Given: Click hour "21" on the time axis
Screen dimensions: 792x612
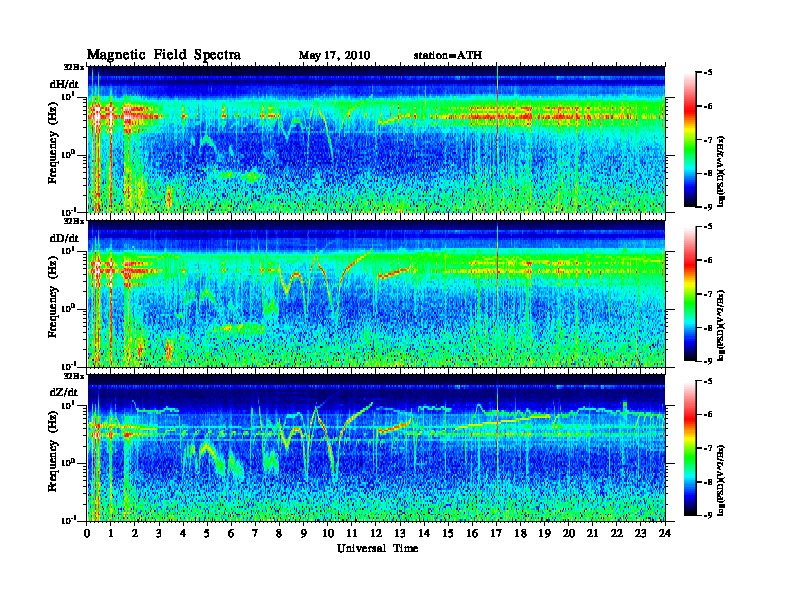Looking at the screenshot, I should (x=592, y=534).
